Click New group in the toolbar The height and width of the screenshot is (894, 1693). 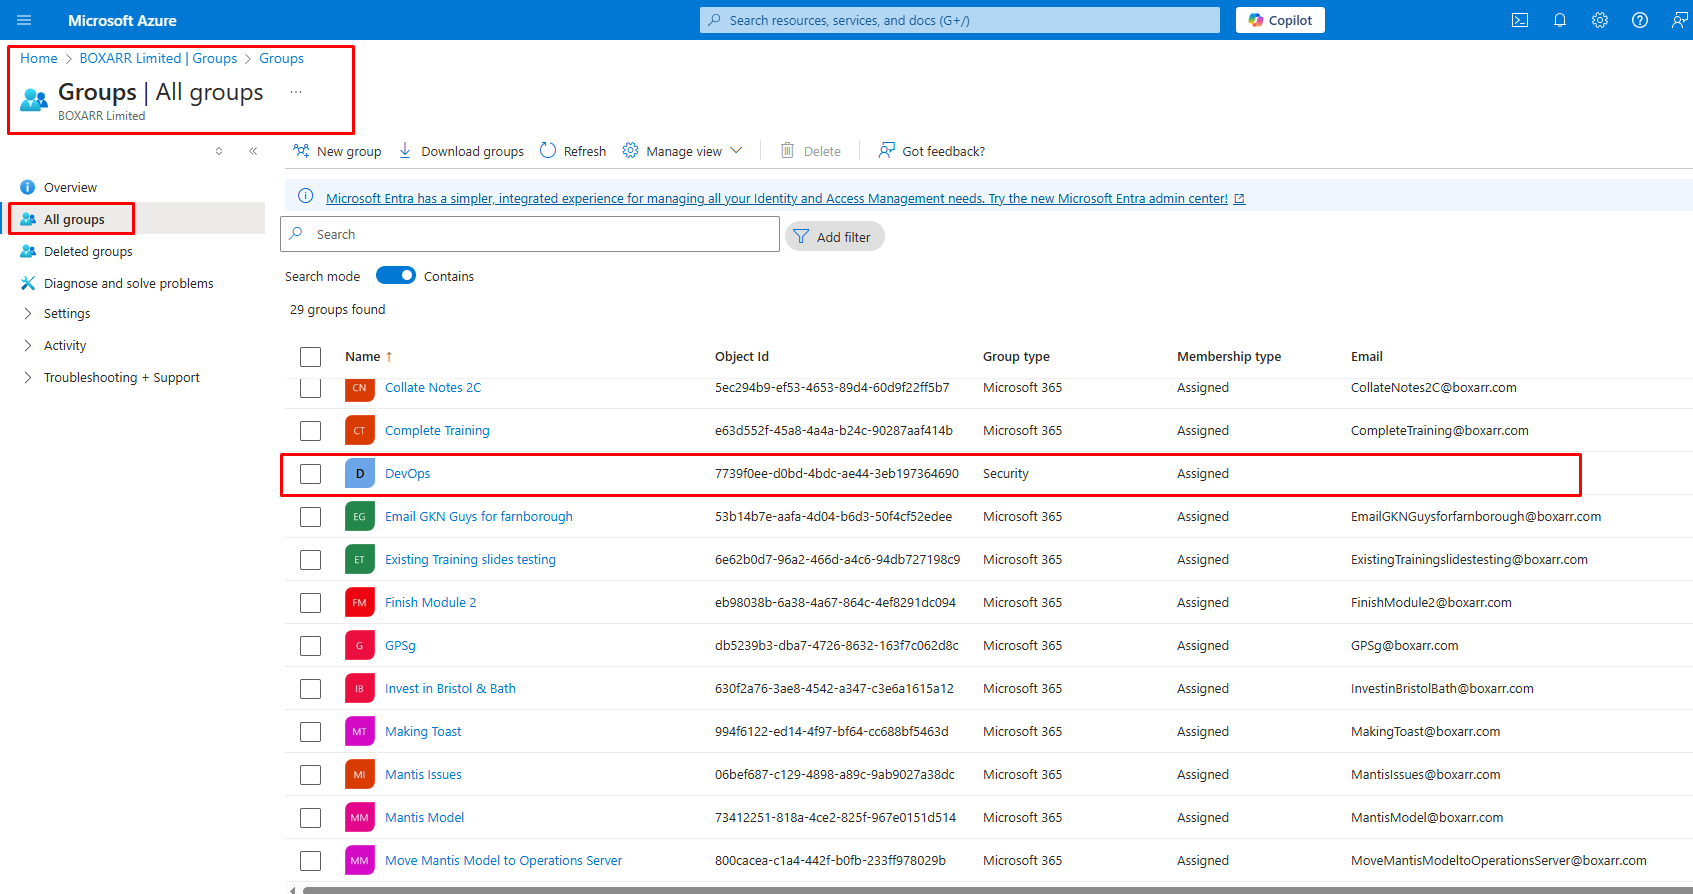[x=337, y=151]
